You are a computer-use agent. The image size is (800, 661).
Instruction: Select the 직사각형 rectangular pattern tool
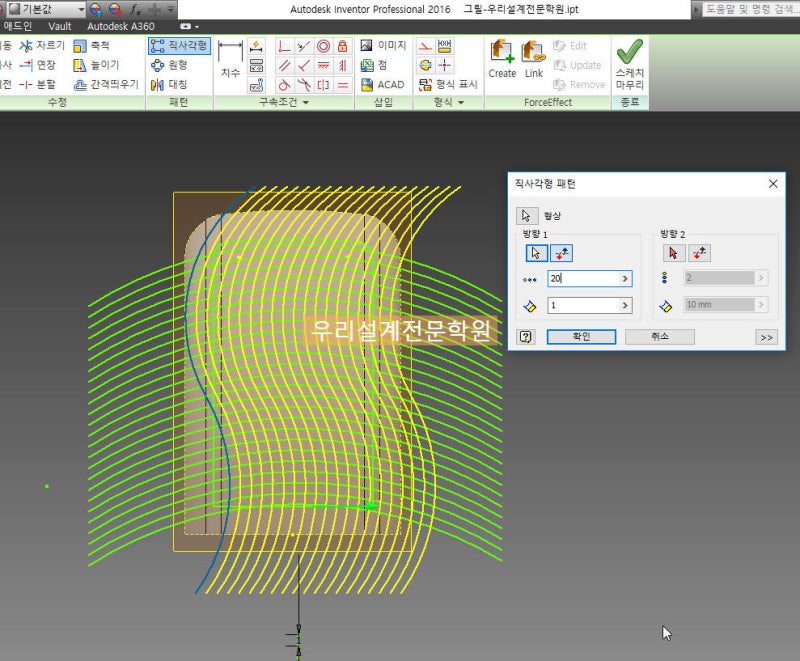point(179,46)
